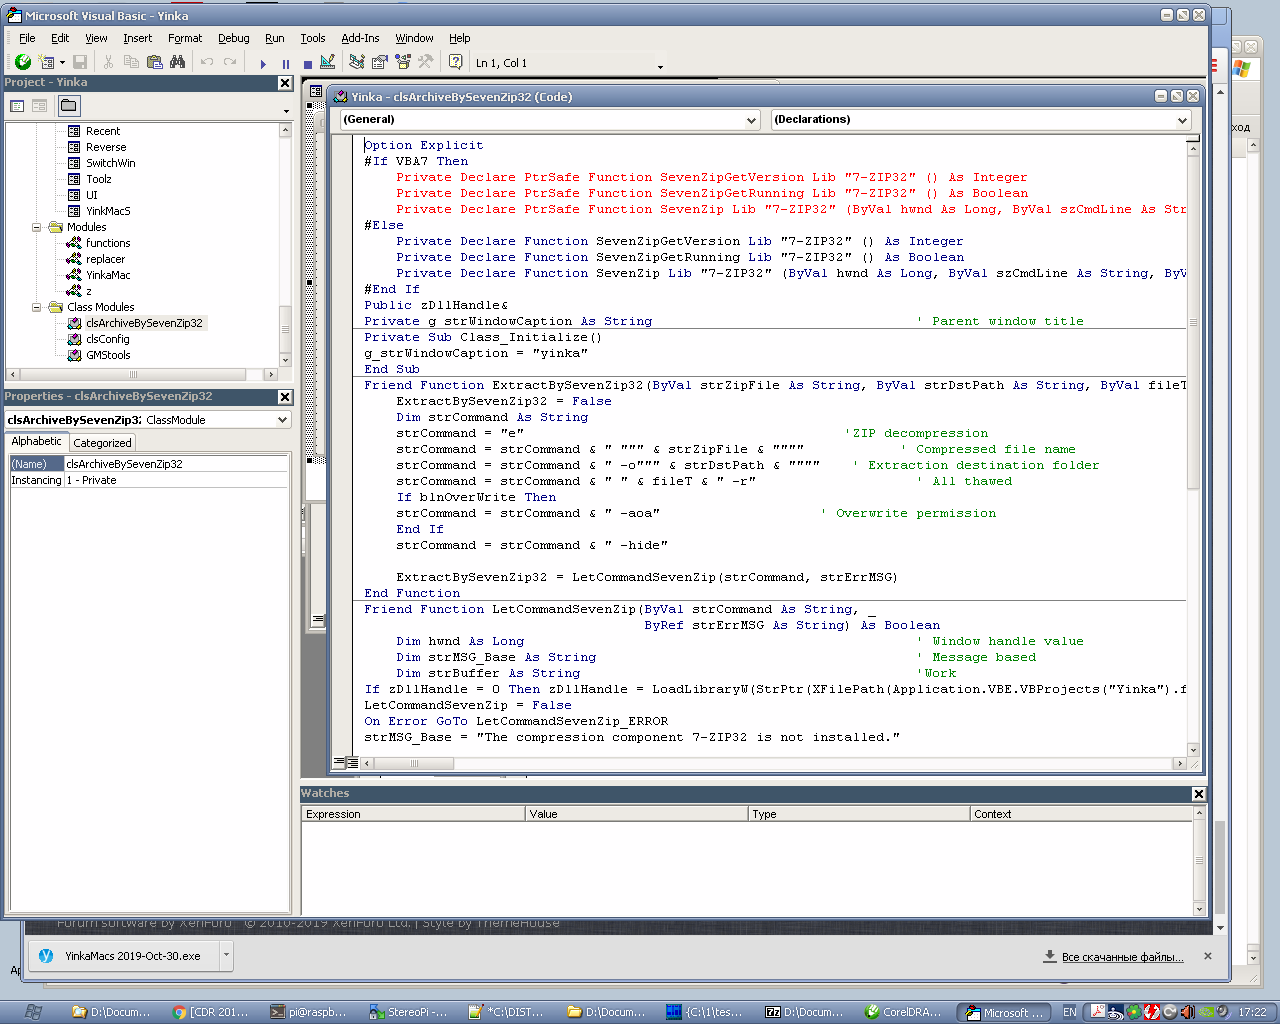Open Project Explorer from toolbar
1280x1024 pixels.
(356, 62)
